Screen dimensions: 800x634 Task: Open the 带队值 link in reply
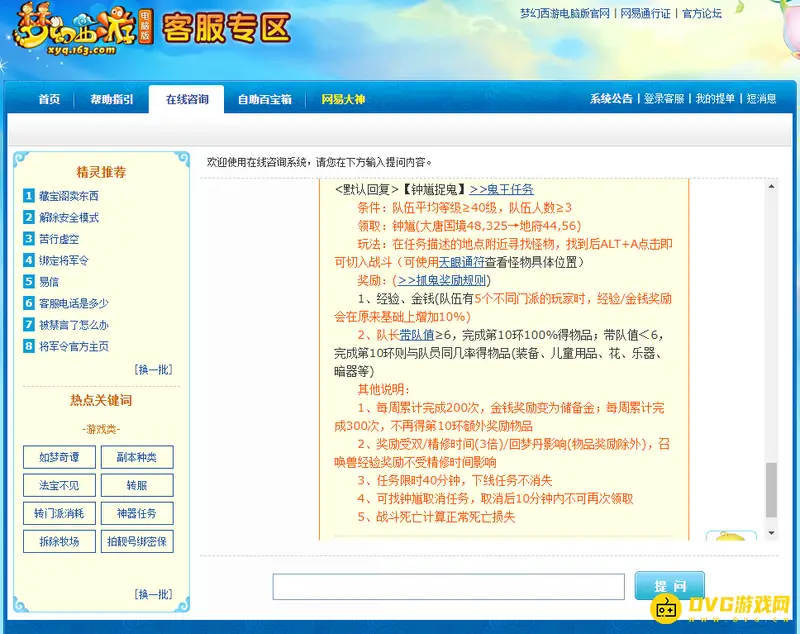417,335
